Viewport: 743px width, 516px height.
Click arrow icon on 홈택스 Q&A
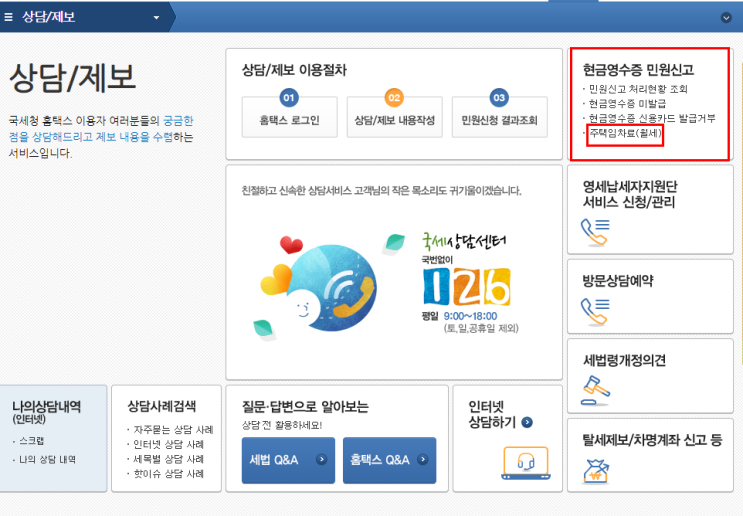click(x=423, y=459)
